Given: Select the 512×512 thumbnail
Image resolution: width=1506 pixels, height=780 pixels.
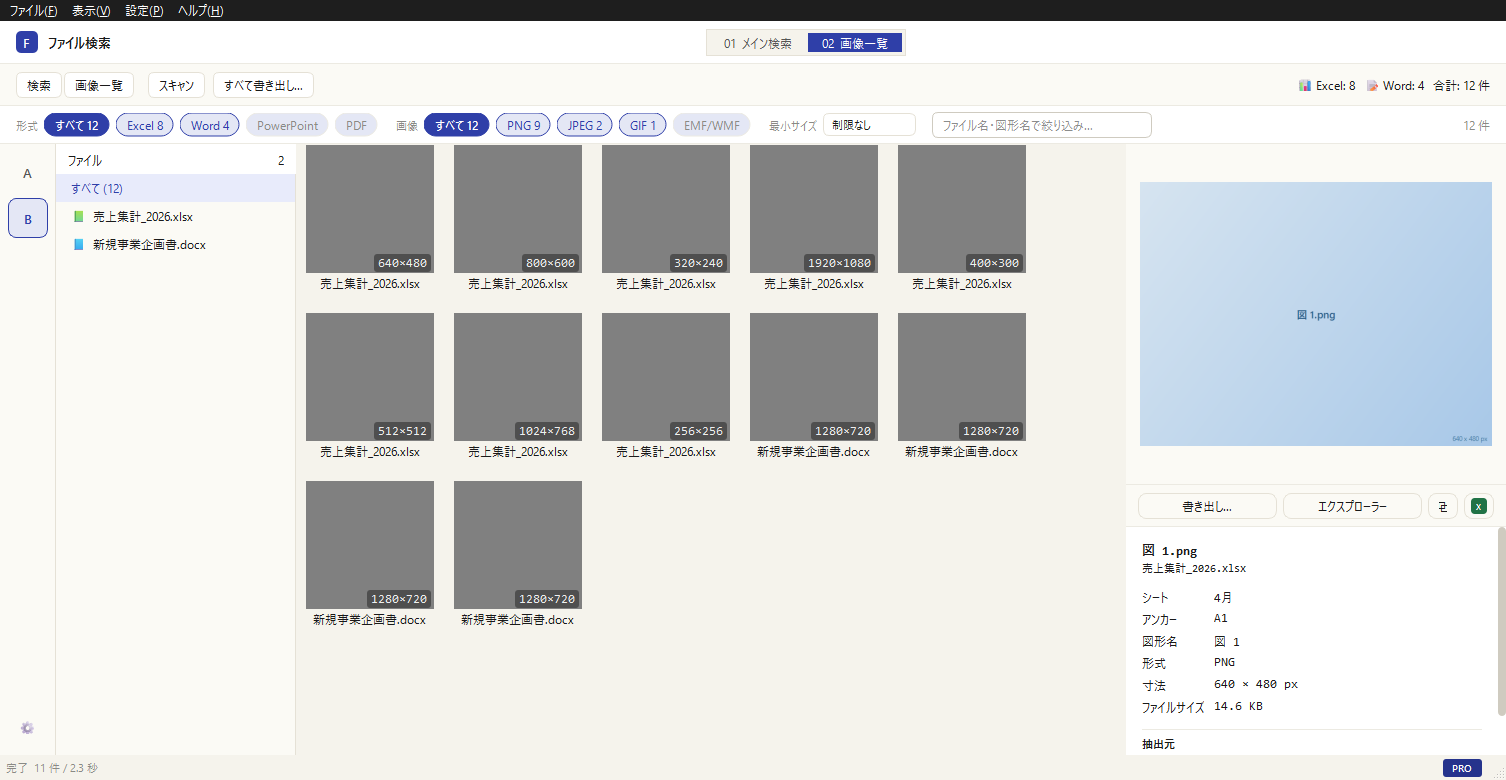Looking at the screenshot, I should pyautogui.click(x=370, y=377).
